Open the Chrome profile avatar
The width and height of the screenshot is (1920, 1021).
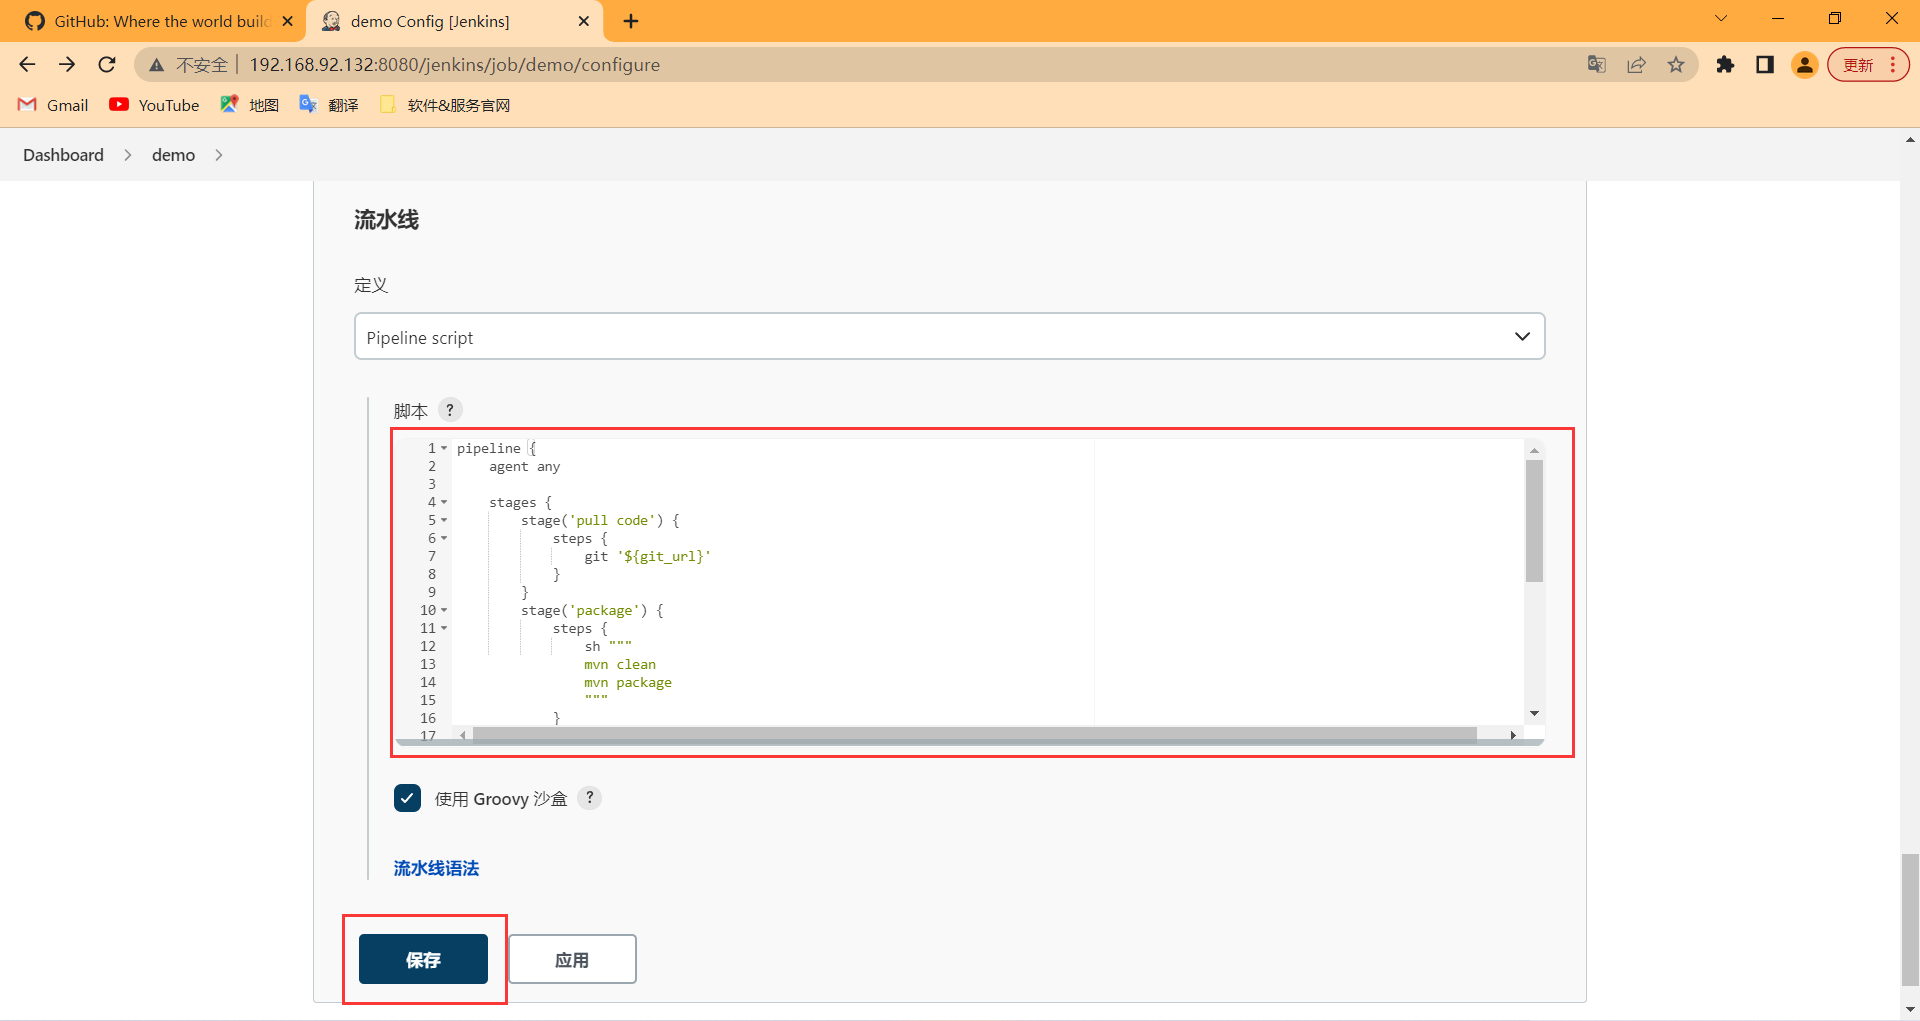point(1805,65)
